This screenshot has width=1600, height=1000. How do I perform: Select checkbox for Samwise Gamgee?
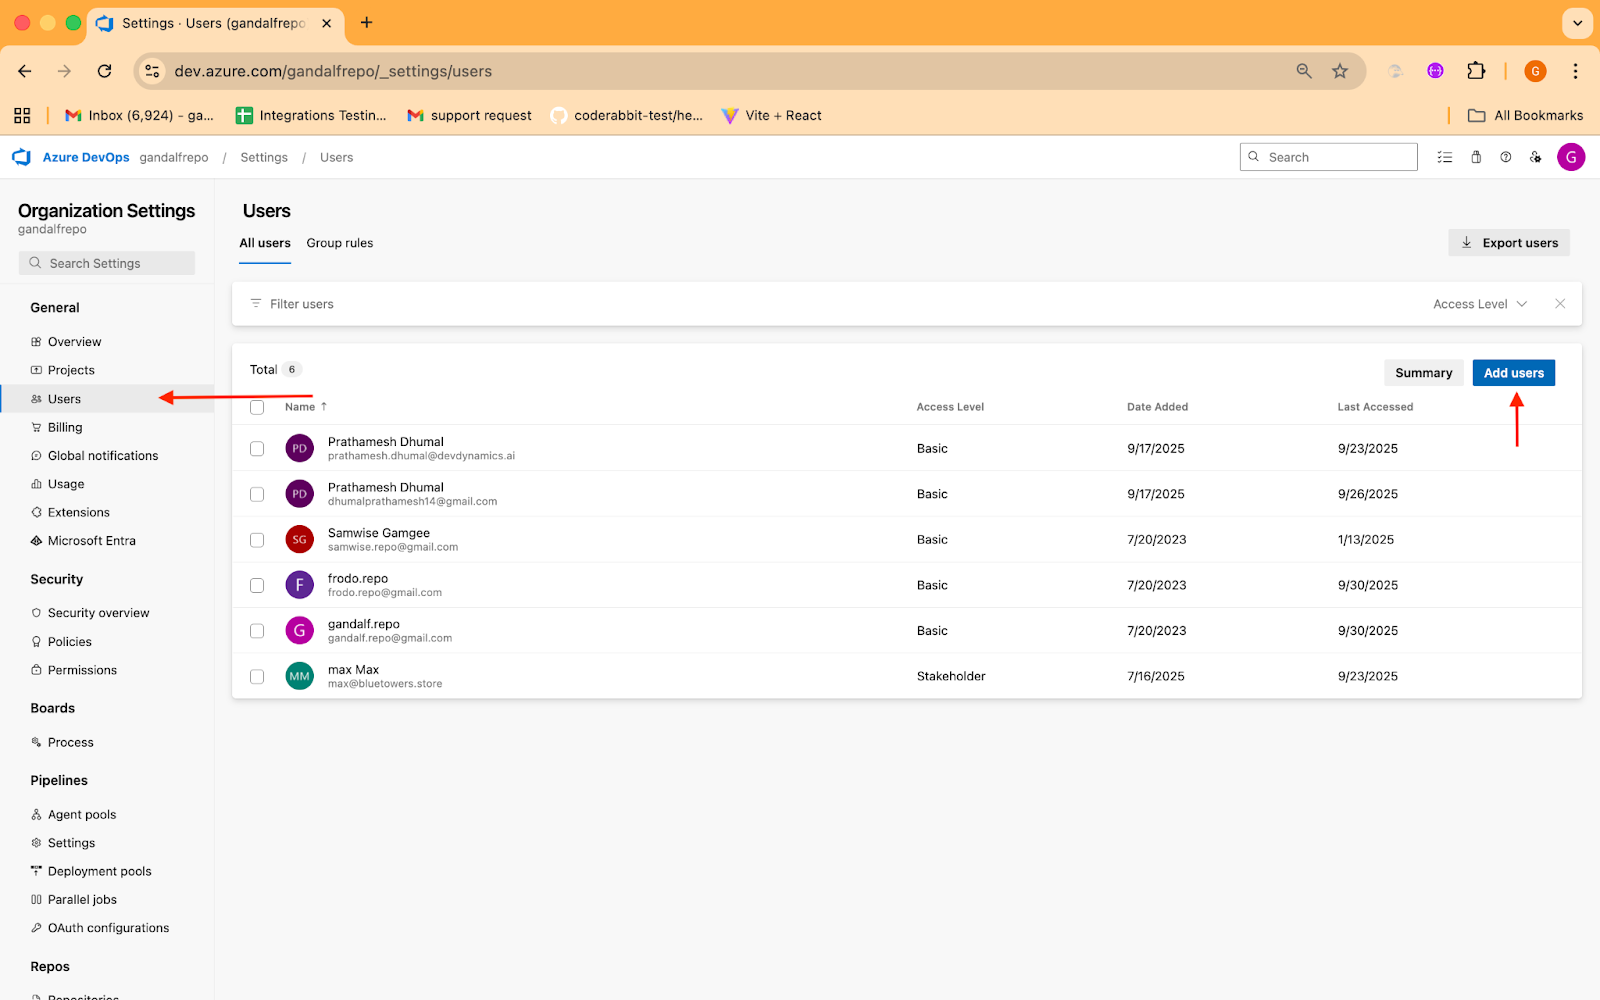pyautogui.click(x=257, y=540)
